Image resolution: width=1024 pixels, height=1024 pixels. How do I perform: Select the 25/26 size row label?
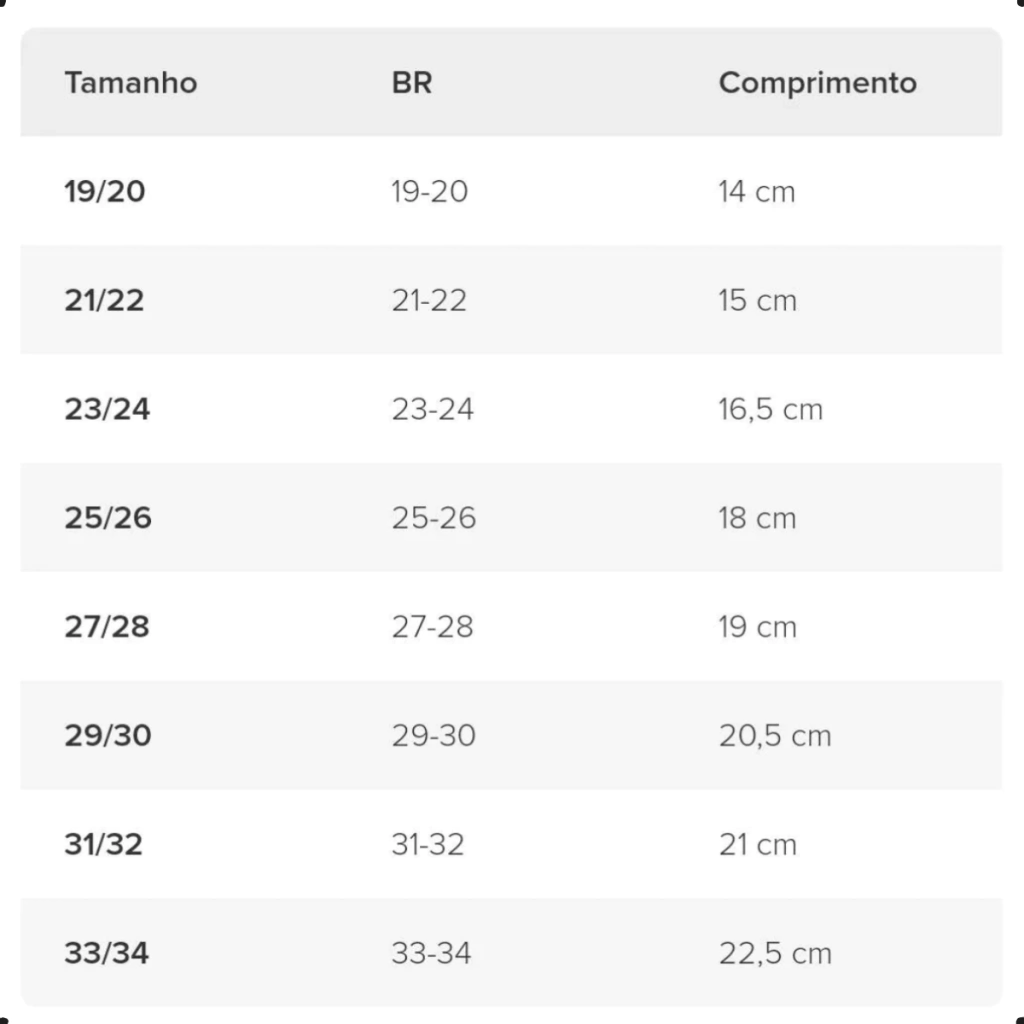(x=108, y=518)
